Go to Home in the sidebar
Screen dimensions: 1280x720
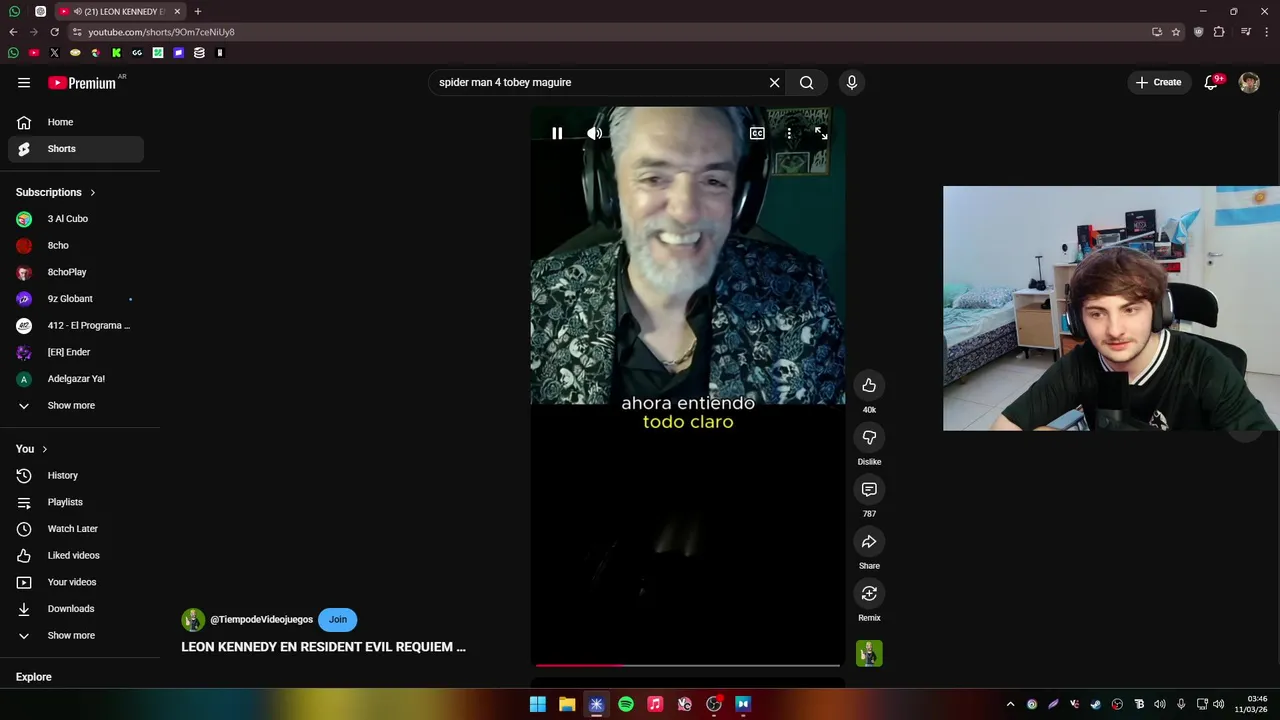76,122
